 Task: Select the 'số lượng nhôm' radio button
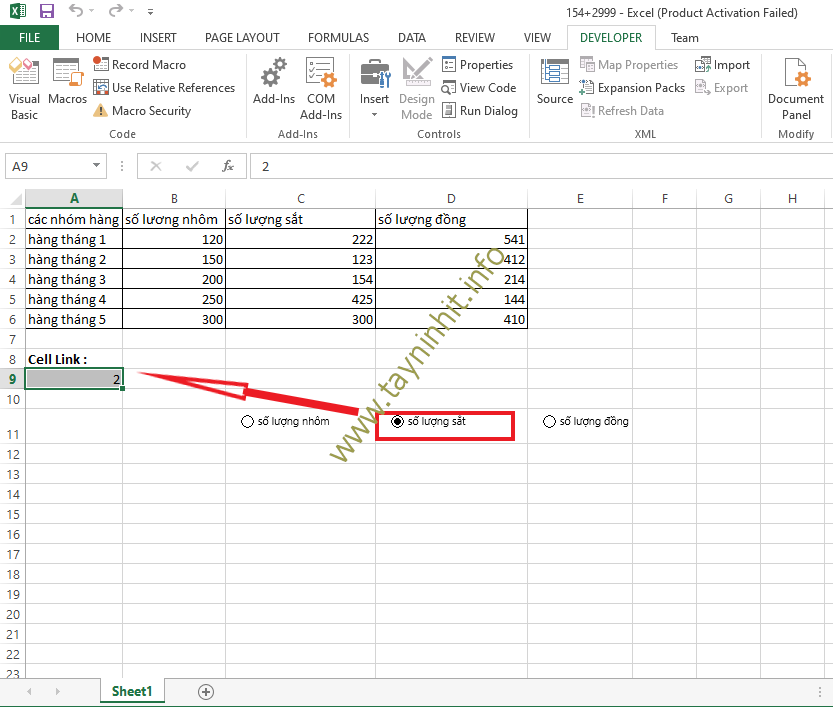[248, 422]
